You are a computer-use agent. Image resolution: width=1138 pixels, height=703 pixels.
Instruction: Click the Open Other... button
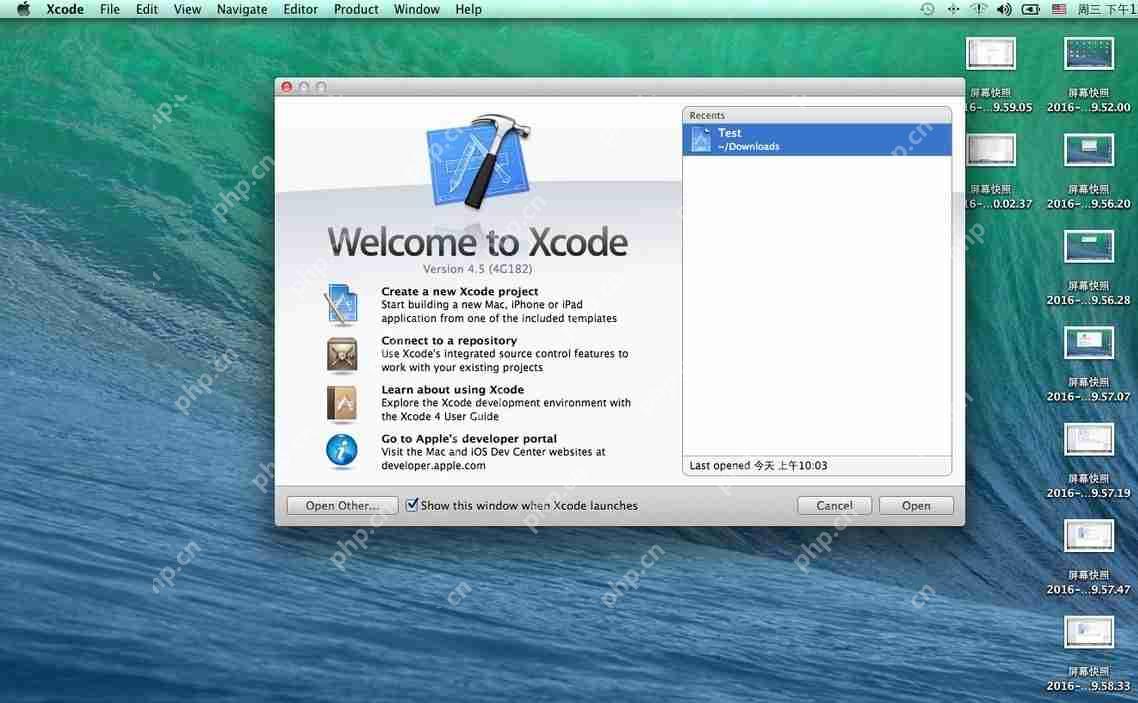pyautogui.click(x=342, y=505)
